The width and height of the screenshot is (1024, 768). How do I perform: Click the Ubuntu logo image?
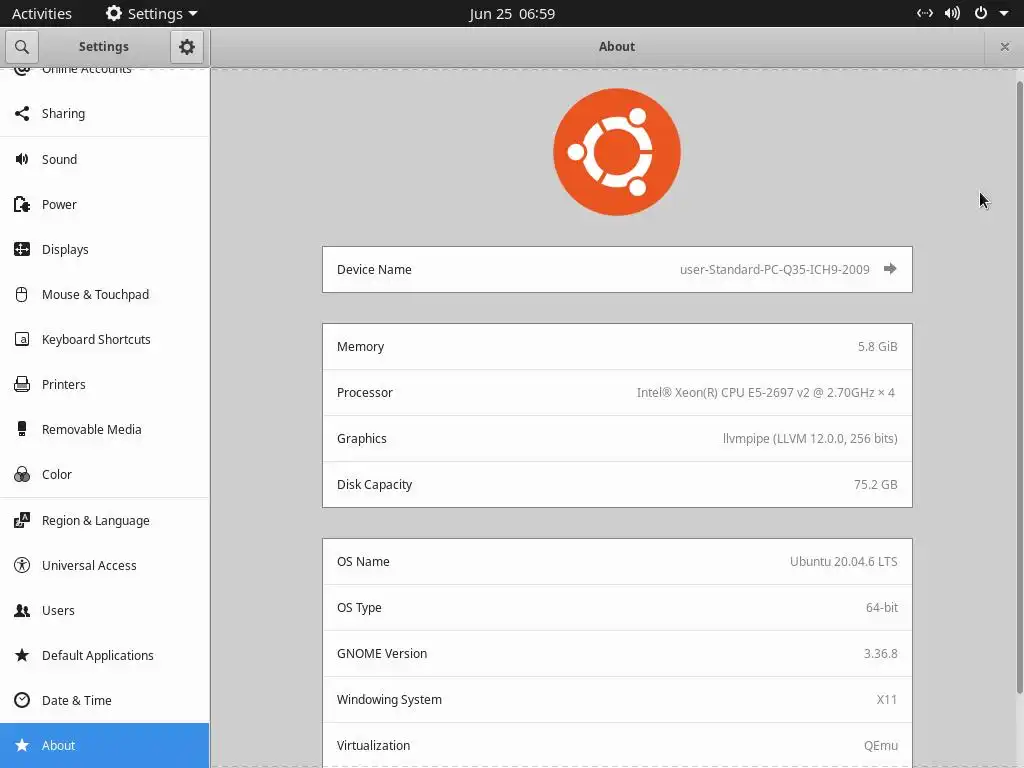tap(616, 152)
